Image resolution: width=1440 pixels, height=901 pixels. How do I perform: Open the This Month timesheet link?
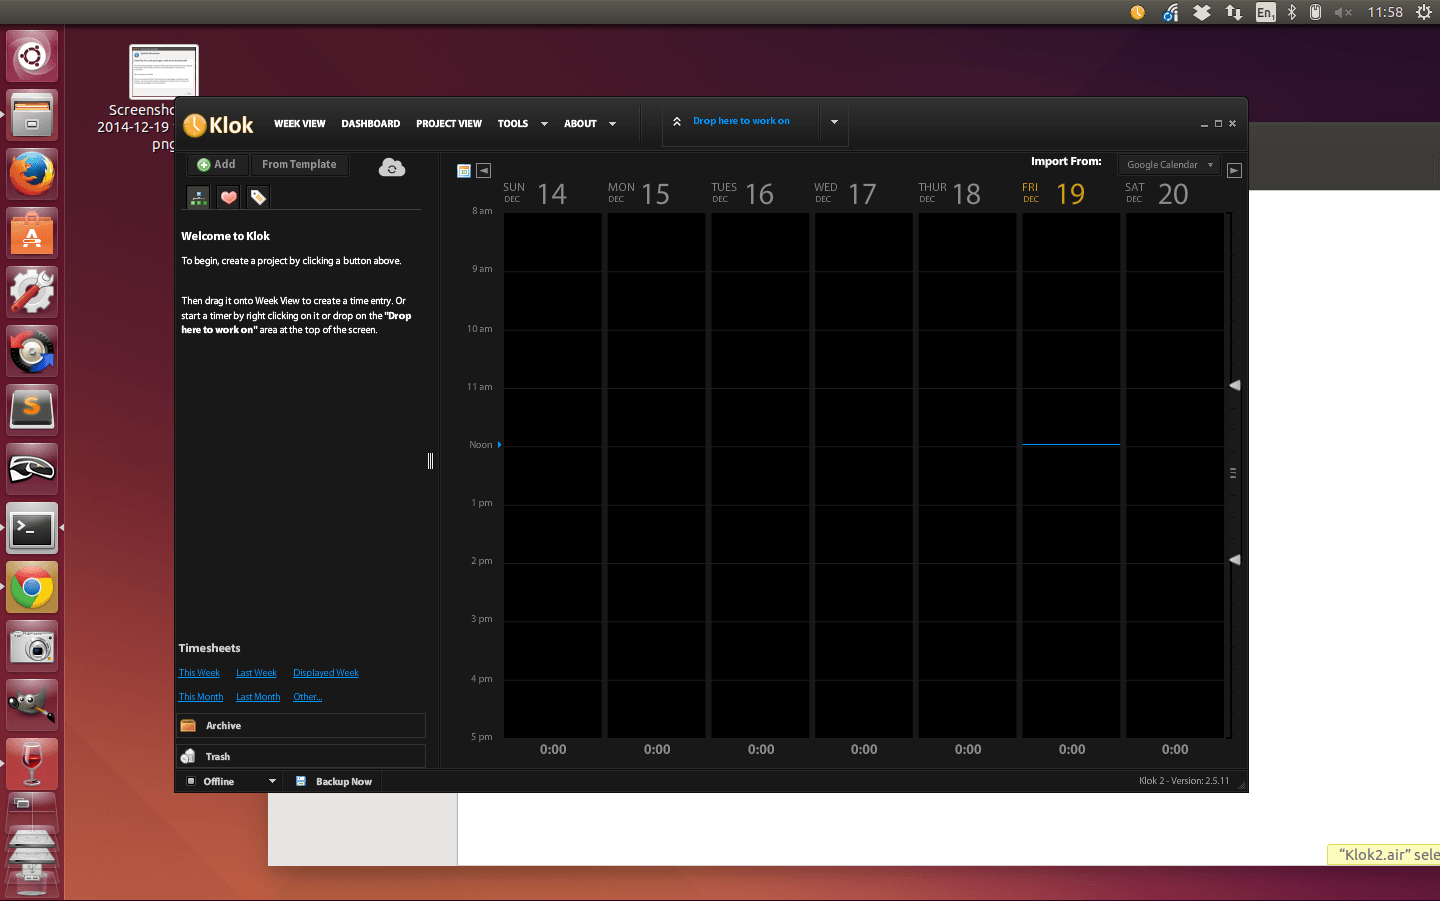[201, 697]
